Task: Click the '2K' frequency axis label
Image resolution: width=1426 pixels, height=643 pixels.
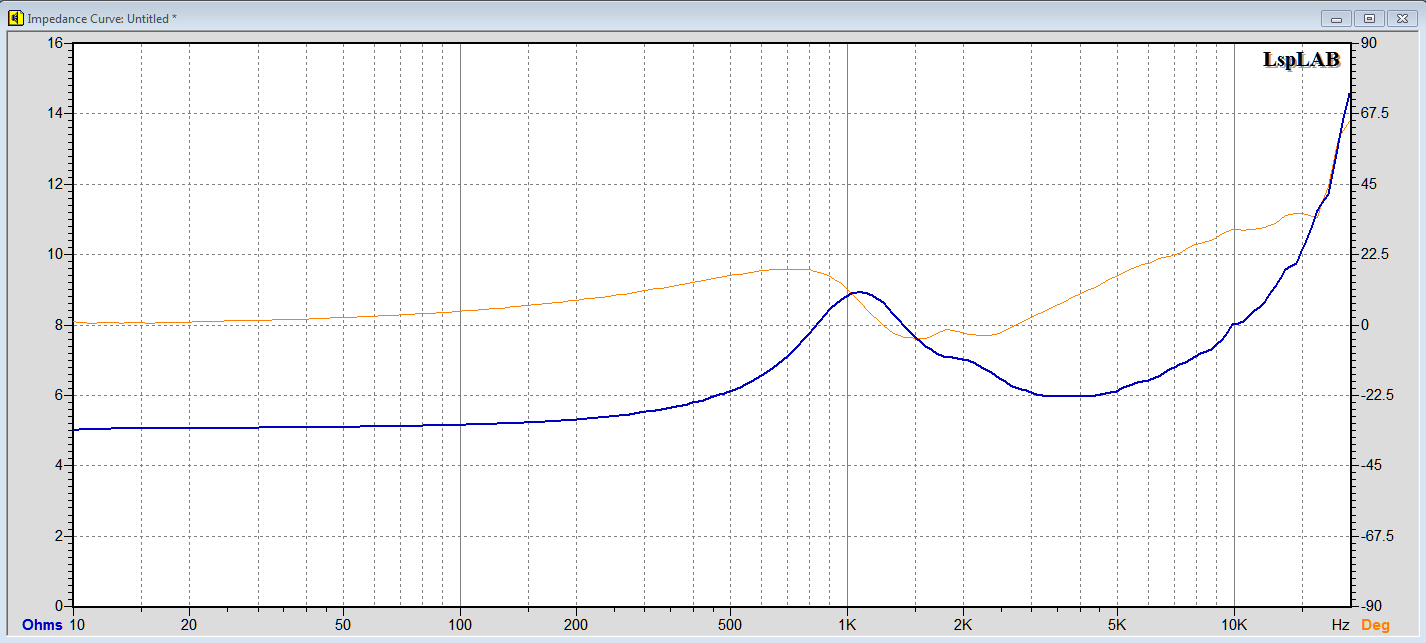Action: [x=964, y=625]
